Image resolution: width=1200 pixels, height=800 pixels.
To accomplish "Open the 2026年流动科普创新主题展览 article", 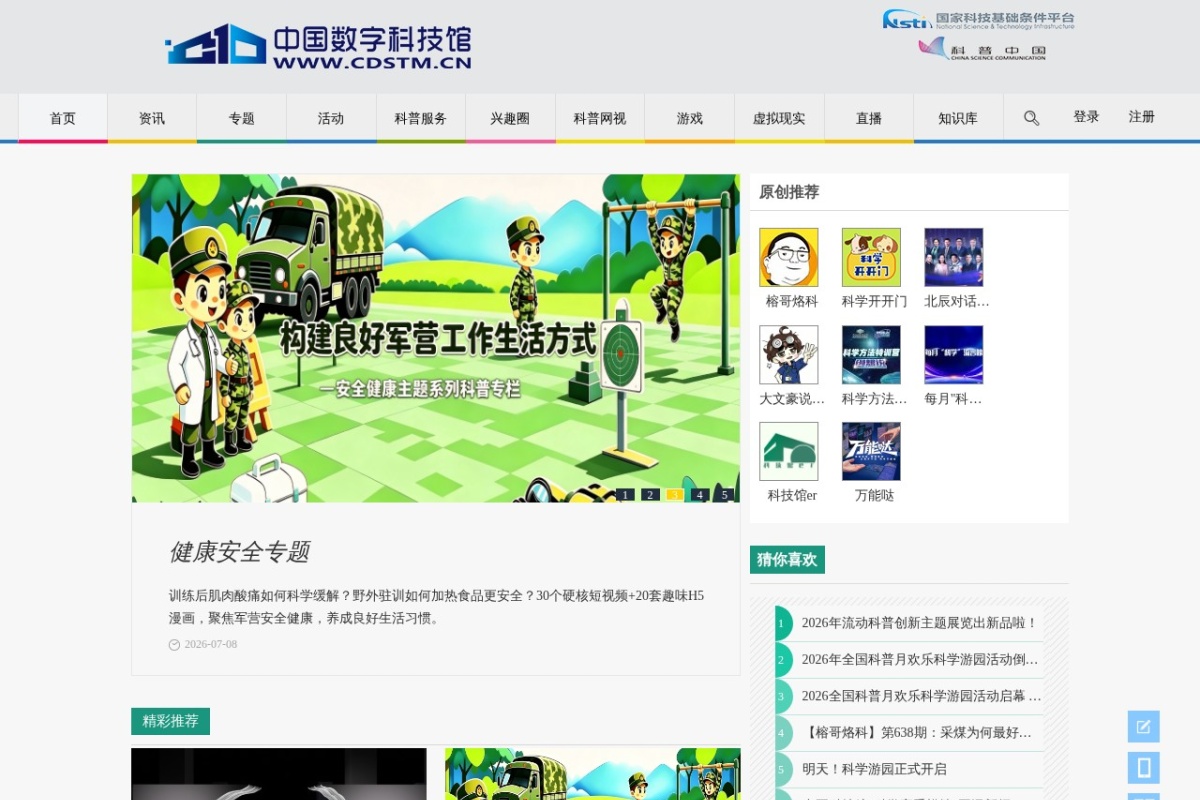I will [x=919, y=623].
